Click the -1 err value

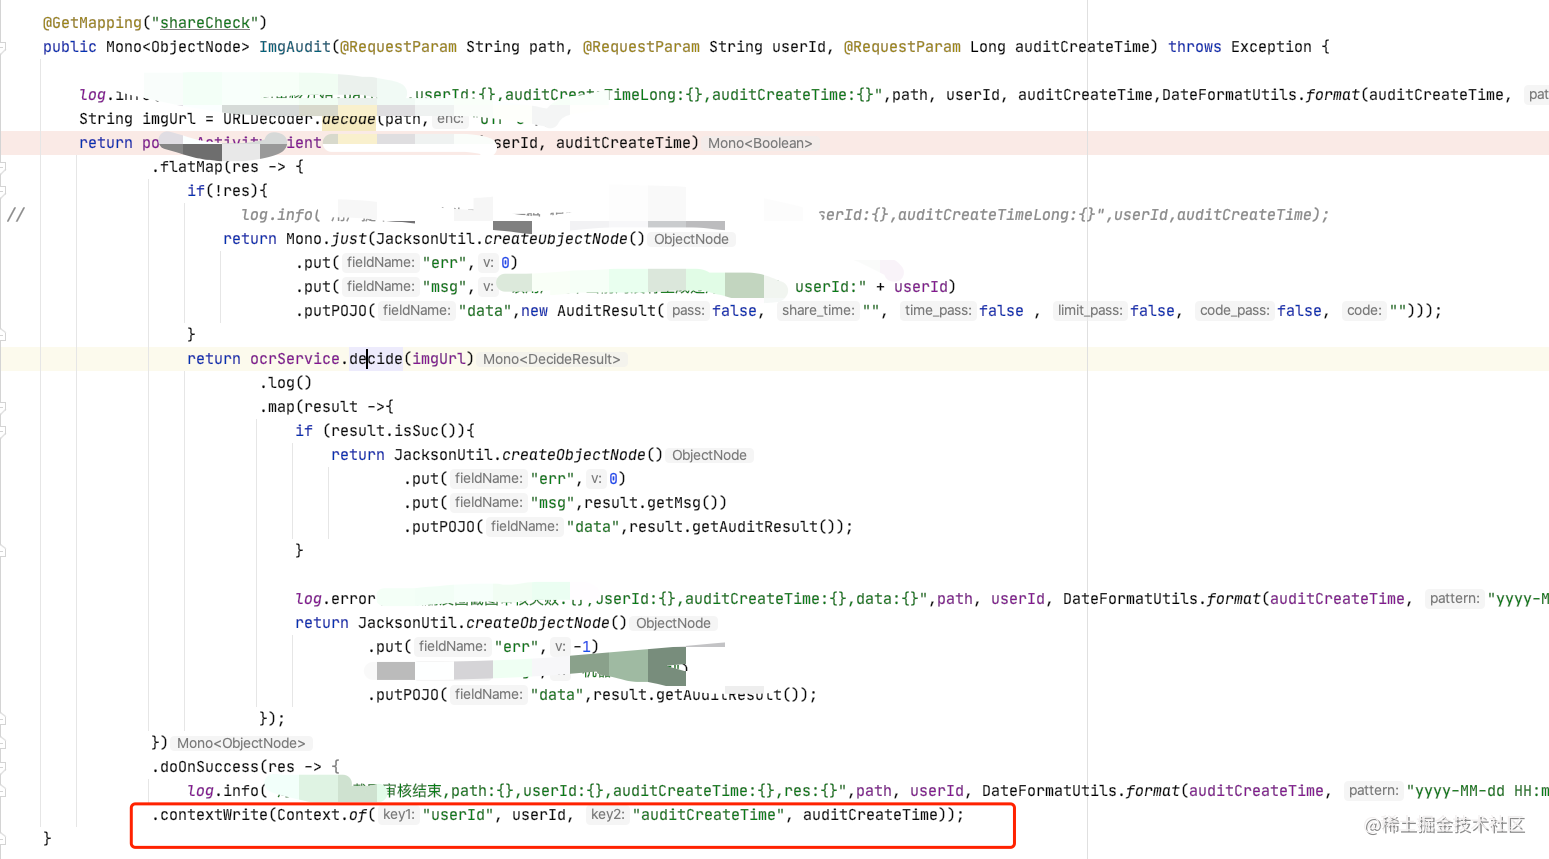click(x=582, y=647)
